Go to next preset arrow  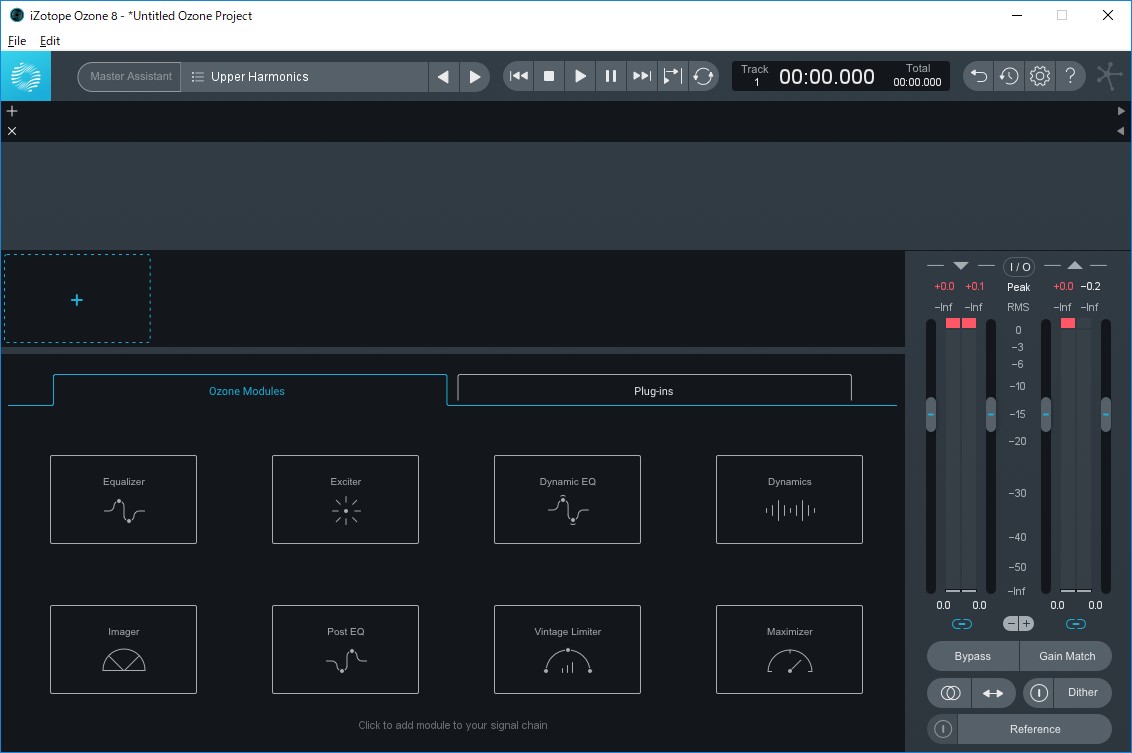[x=474, y=77]
